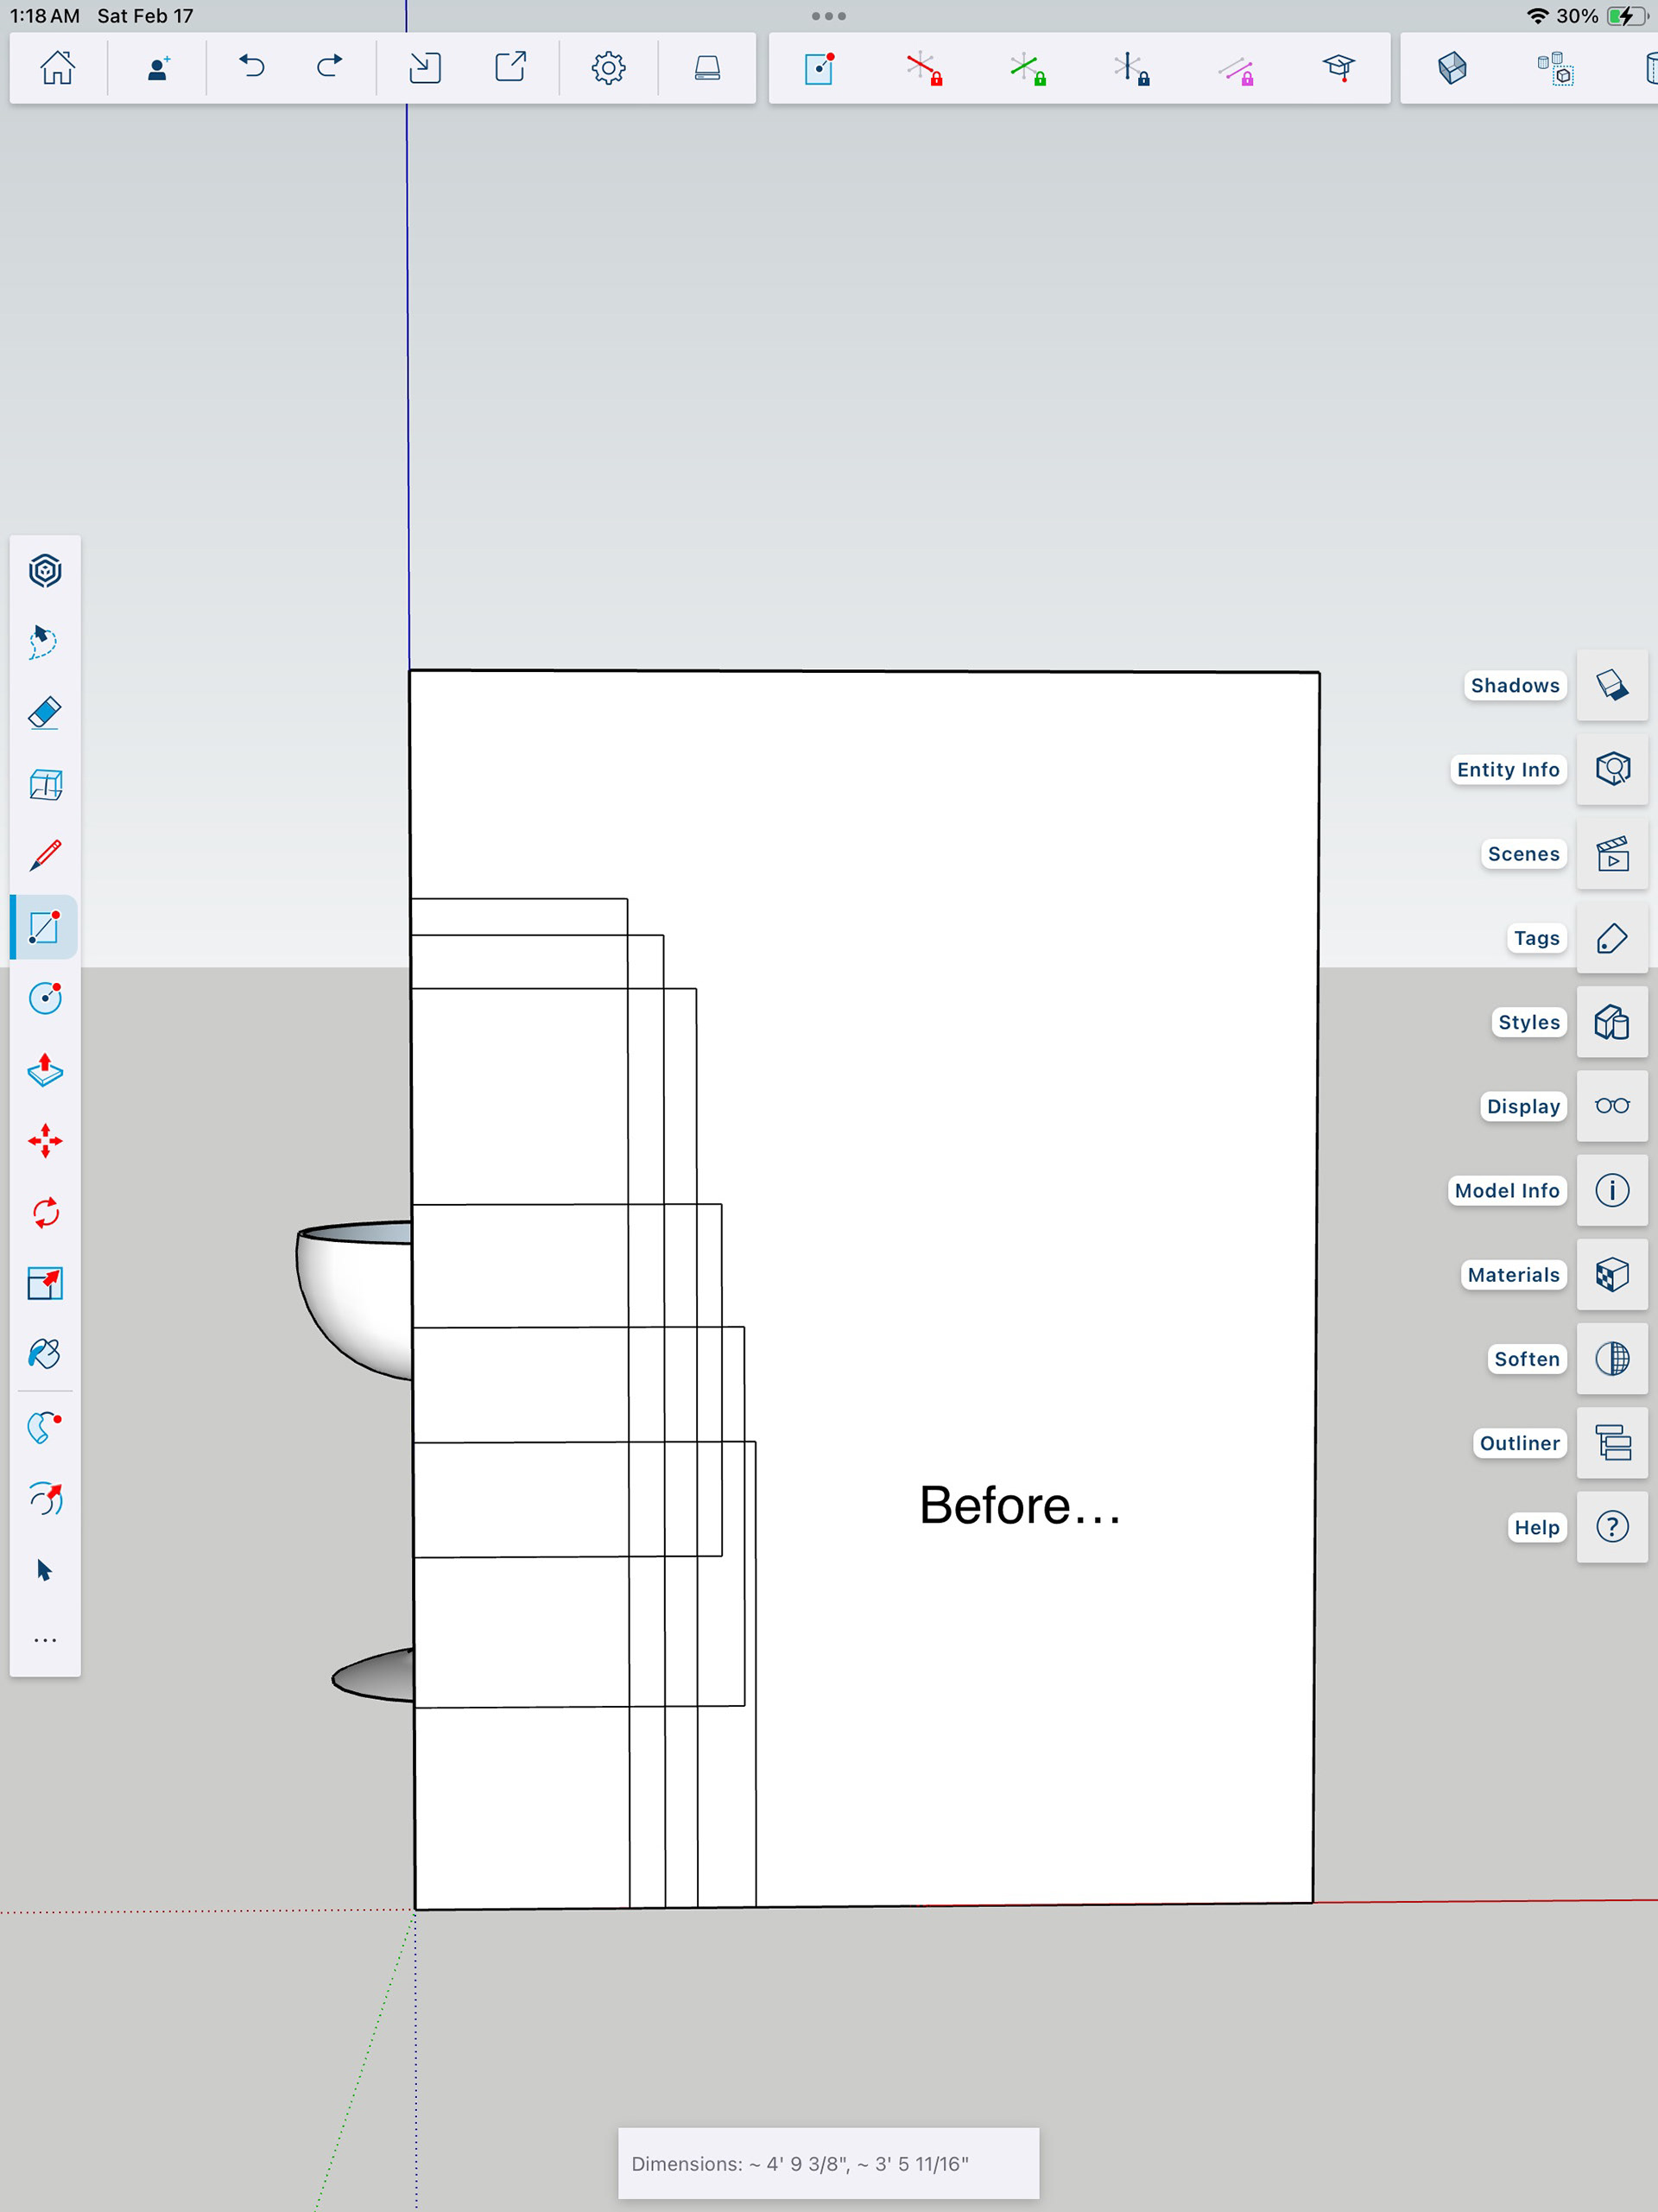The image size is (1658, 2212).
Task: Tap the Wi-Fi status icon
Action: 1537,16
